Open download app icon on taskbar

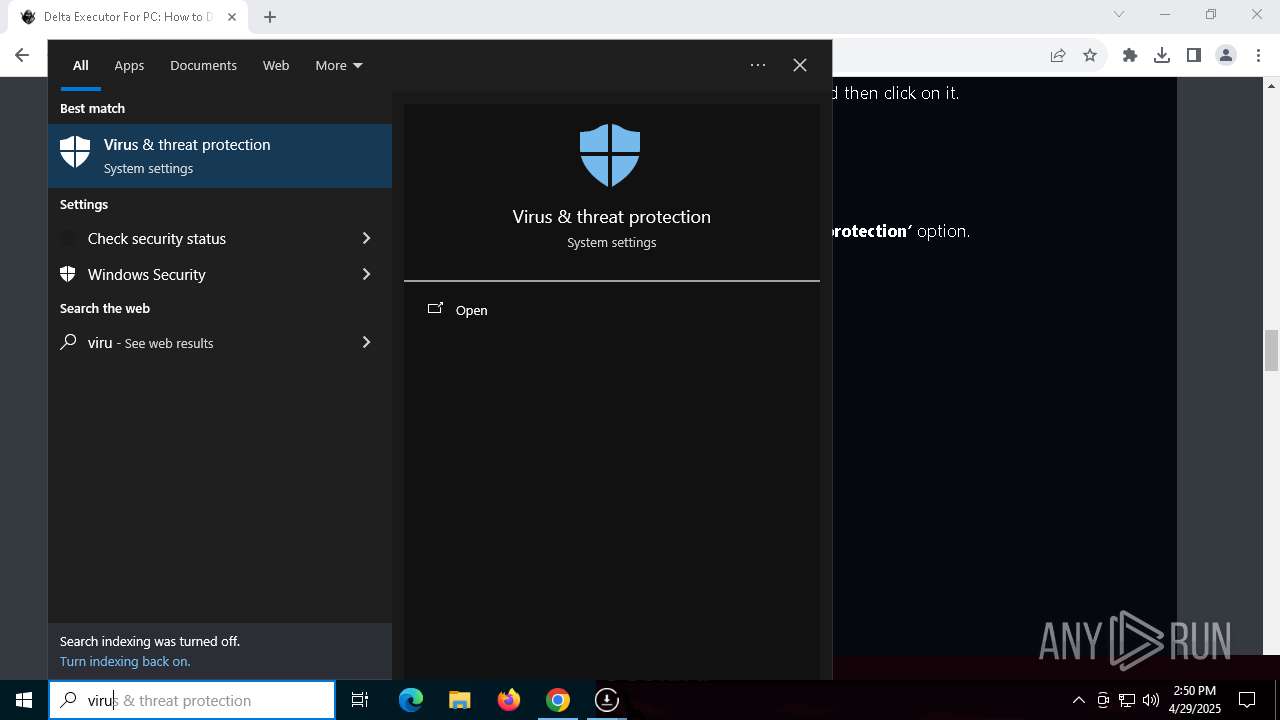[607, 700]
